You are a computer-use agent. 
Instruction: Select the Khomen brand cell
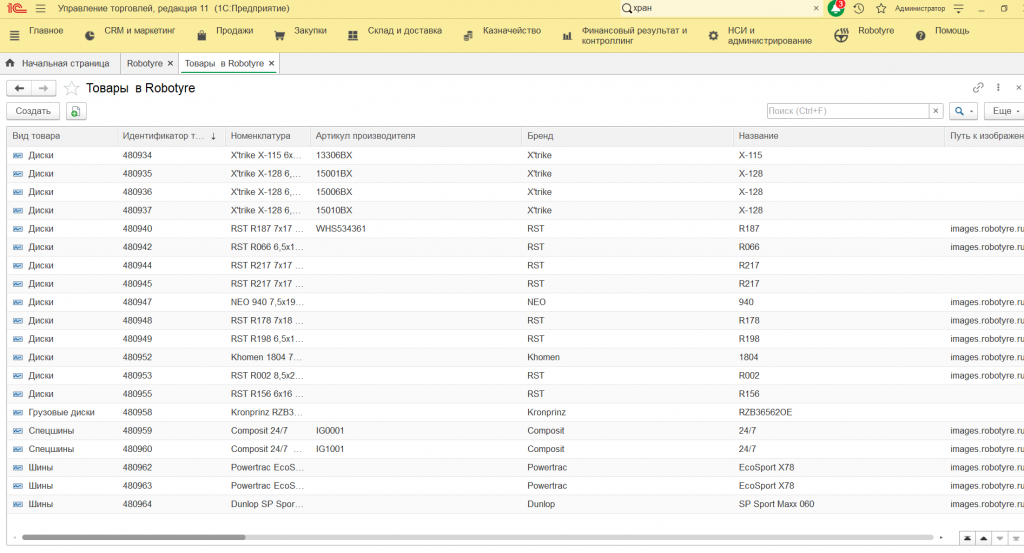628,357
